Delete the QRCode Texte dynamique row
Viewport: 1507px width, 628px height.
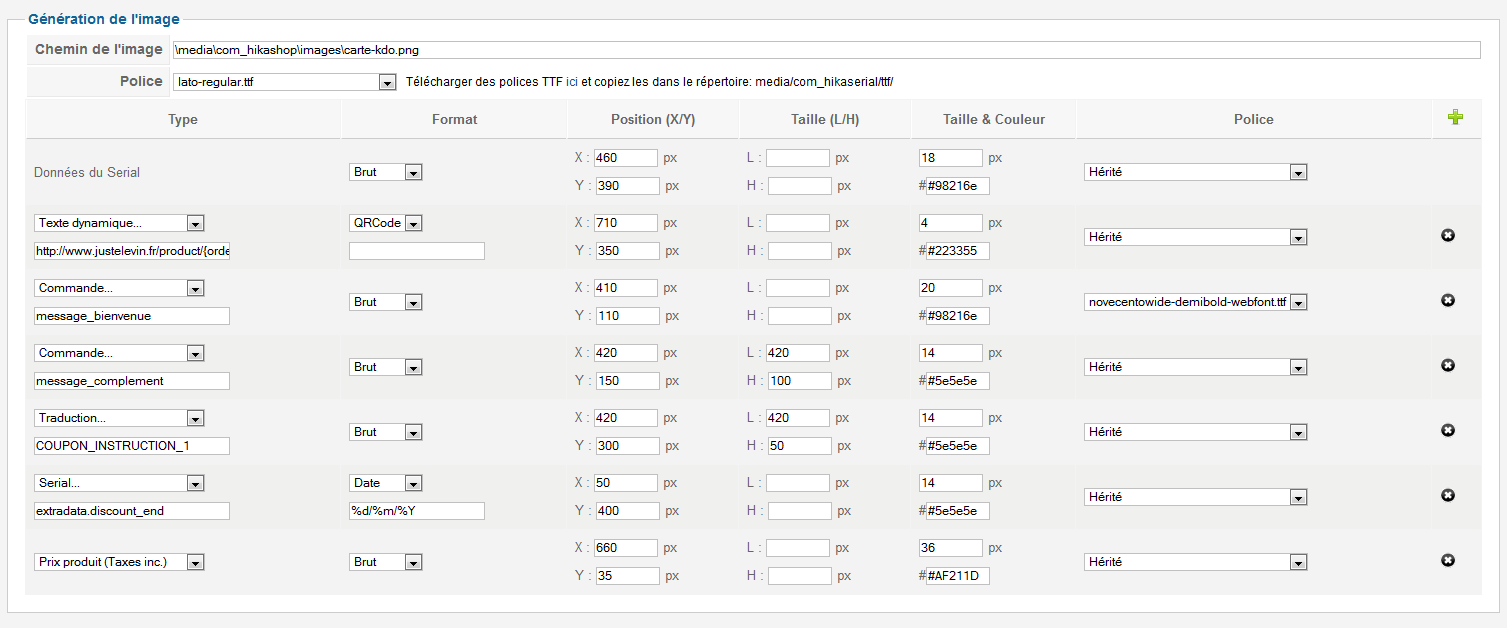click(x=1447, y=235)
